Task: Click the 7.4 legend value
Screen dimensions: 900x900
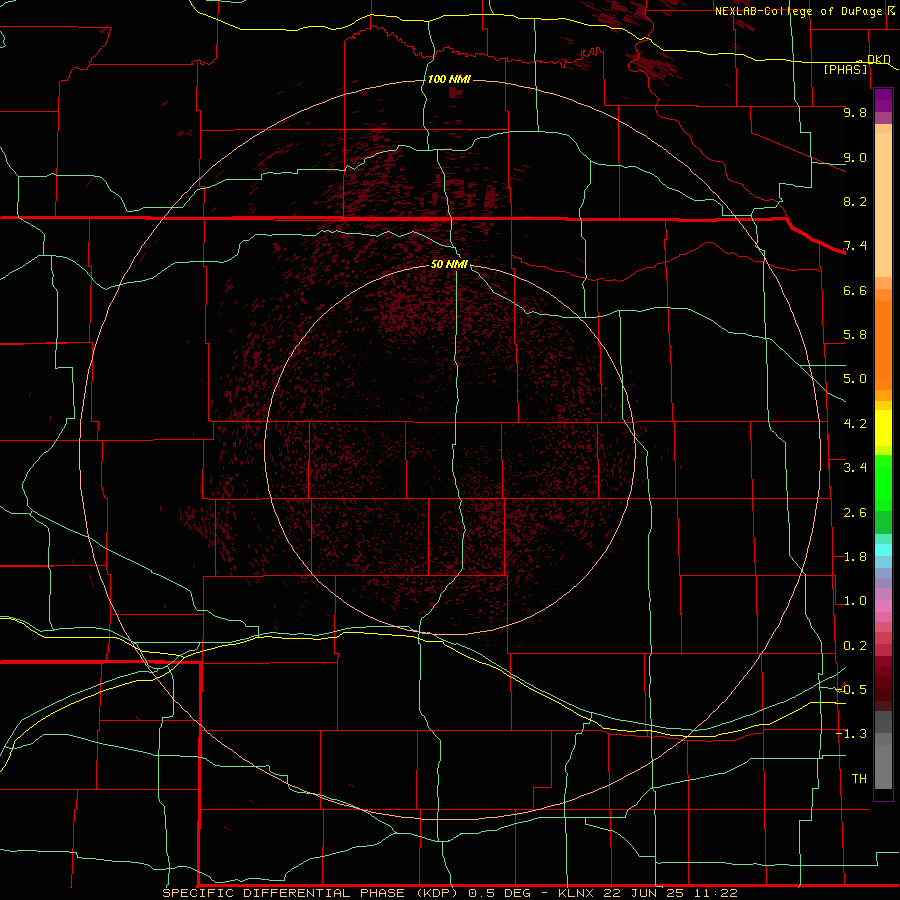Action: 855,246
